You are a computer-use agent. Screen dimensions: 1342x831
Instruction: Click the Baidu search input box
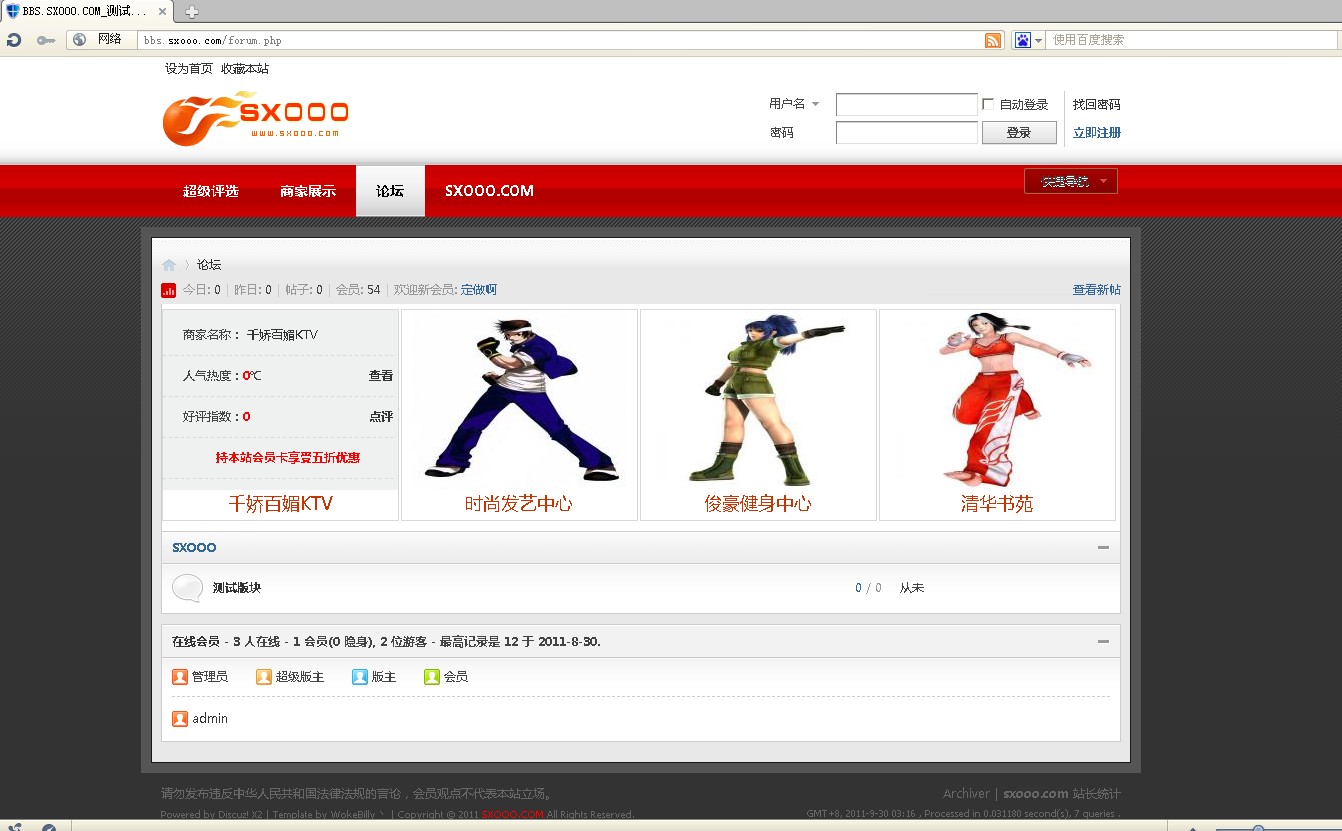pyautogui.click(x=1192, y=40)
